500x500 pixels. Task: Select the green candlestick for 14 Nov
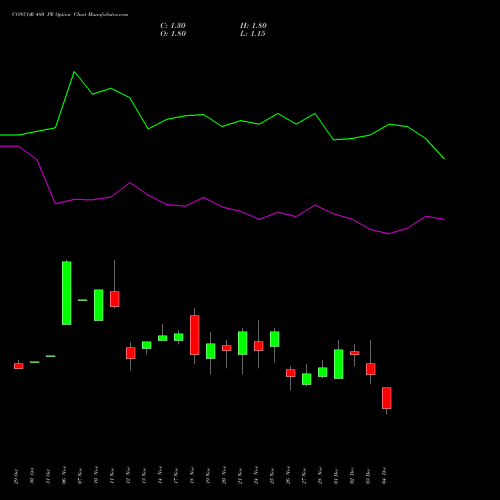(x=163, y=338)
